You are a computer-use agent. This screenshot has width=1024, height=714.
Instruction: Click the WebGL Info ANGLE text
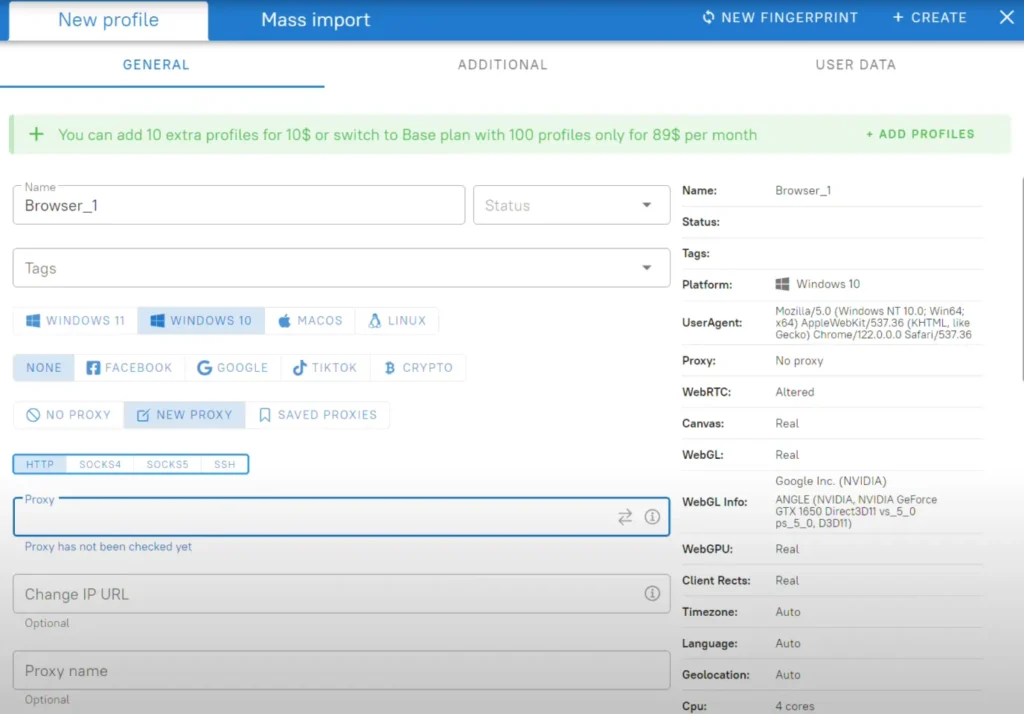pyautogui.click(x=856, y=511)
